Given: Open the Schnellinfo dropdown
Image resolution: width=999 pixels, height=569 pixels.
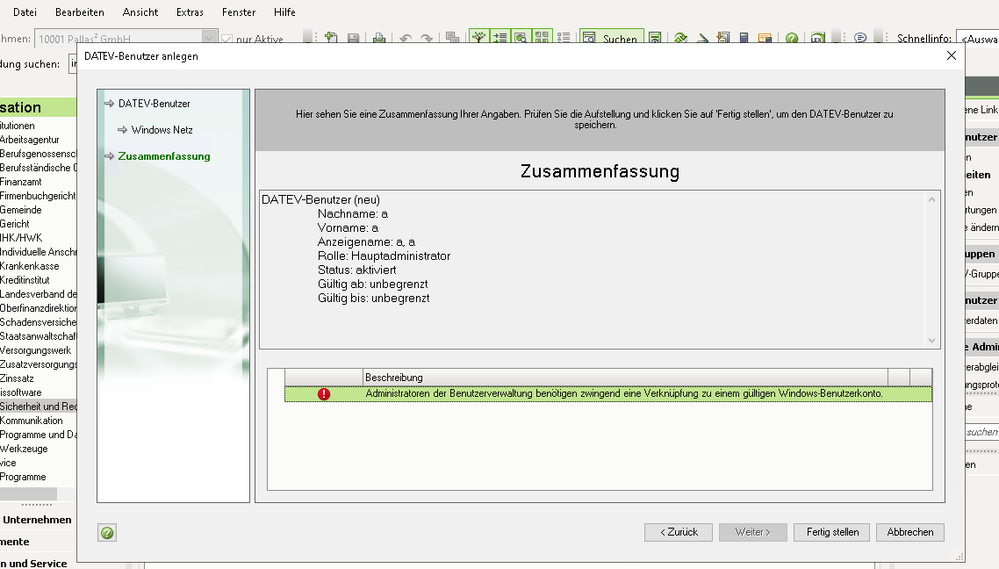Looking at the screenshot, I should (976, 39).
